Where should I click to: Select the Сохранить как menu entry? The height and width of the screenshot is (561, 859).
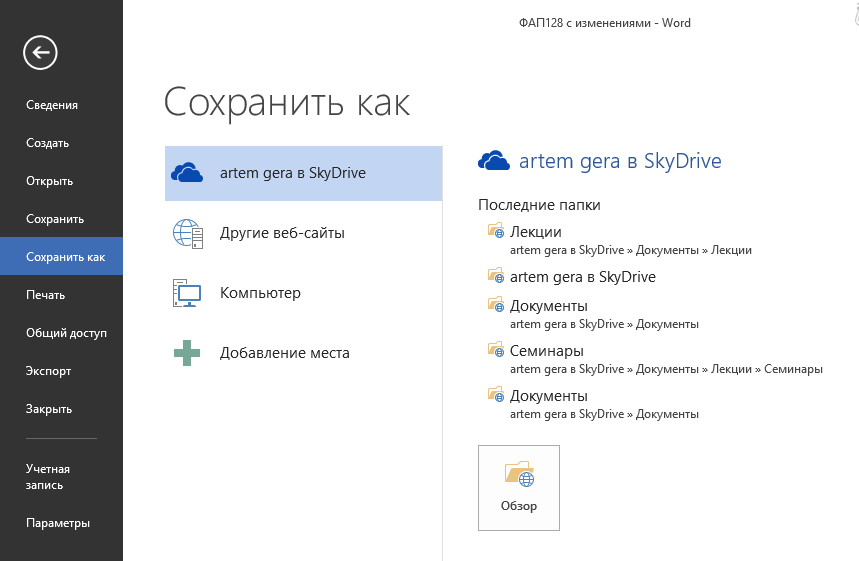(x=61, y=256)
